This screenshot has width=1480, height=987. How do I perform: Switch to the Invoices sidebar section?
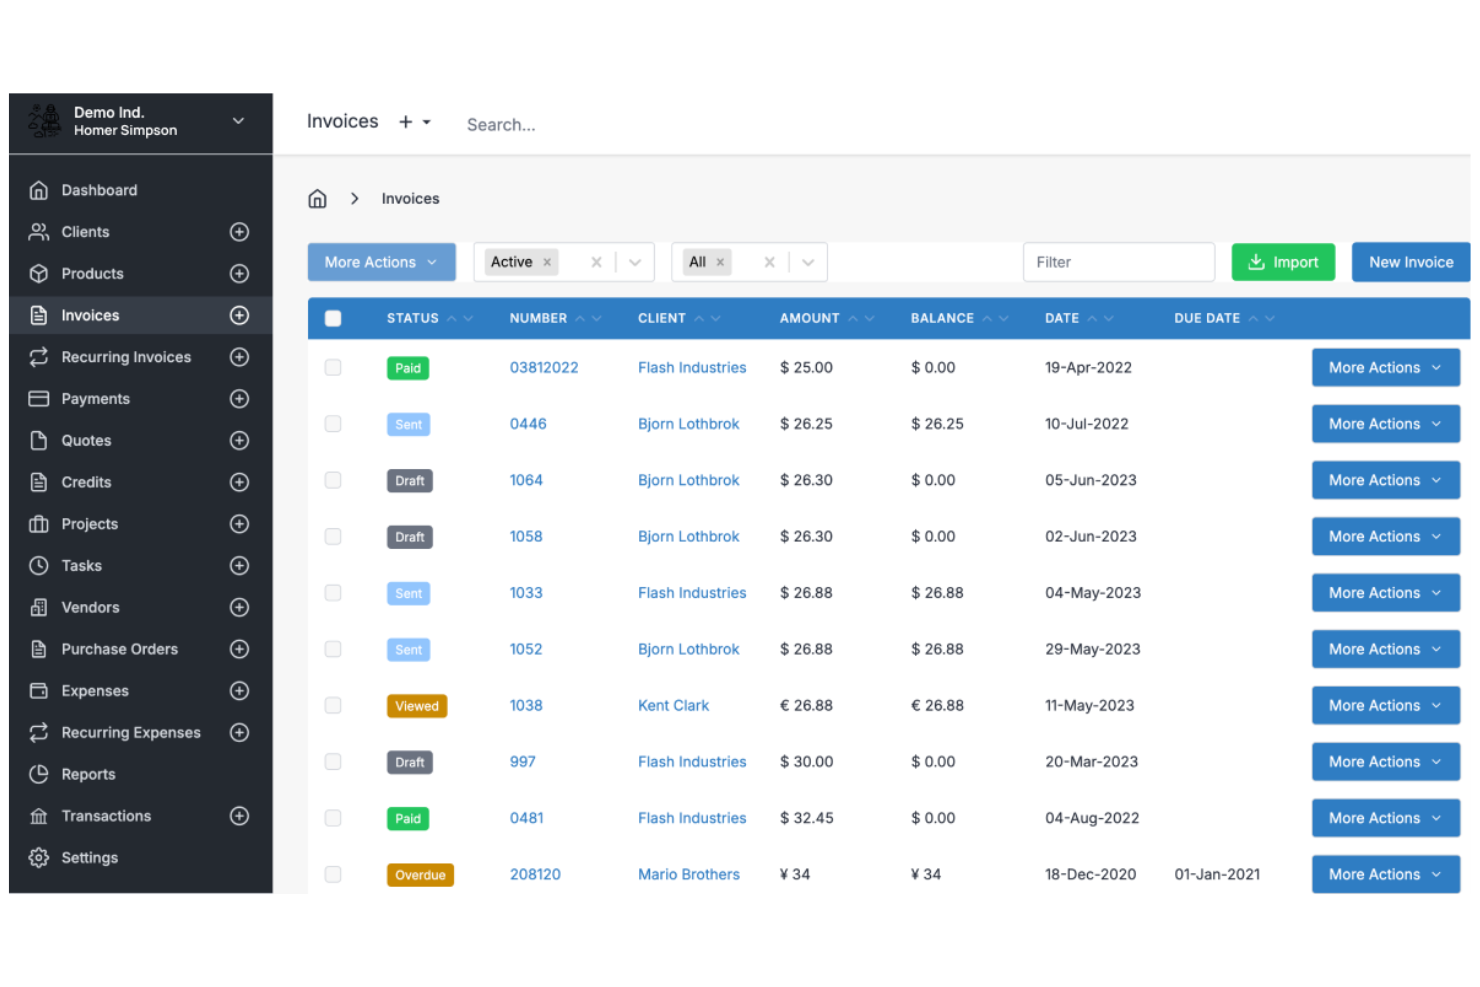[x=90, y=315]
